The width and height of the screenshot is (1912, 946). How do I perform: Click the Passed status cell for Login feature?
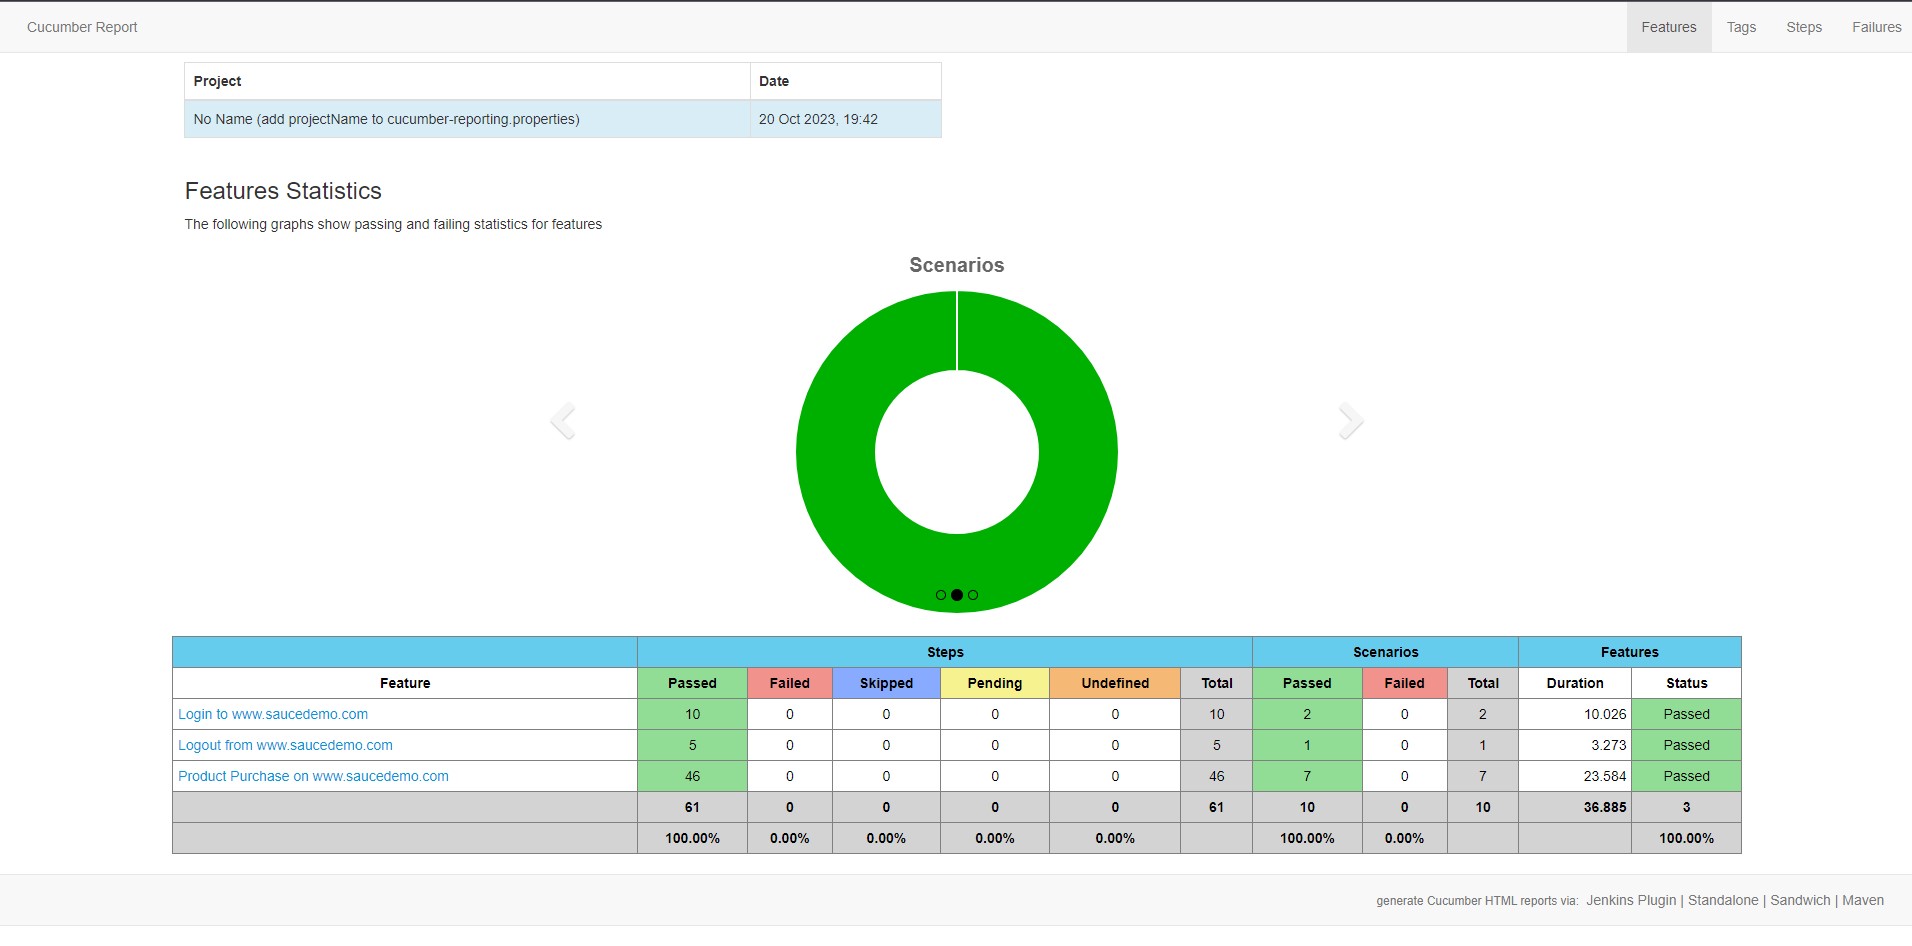(x=1686, y=714)
